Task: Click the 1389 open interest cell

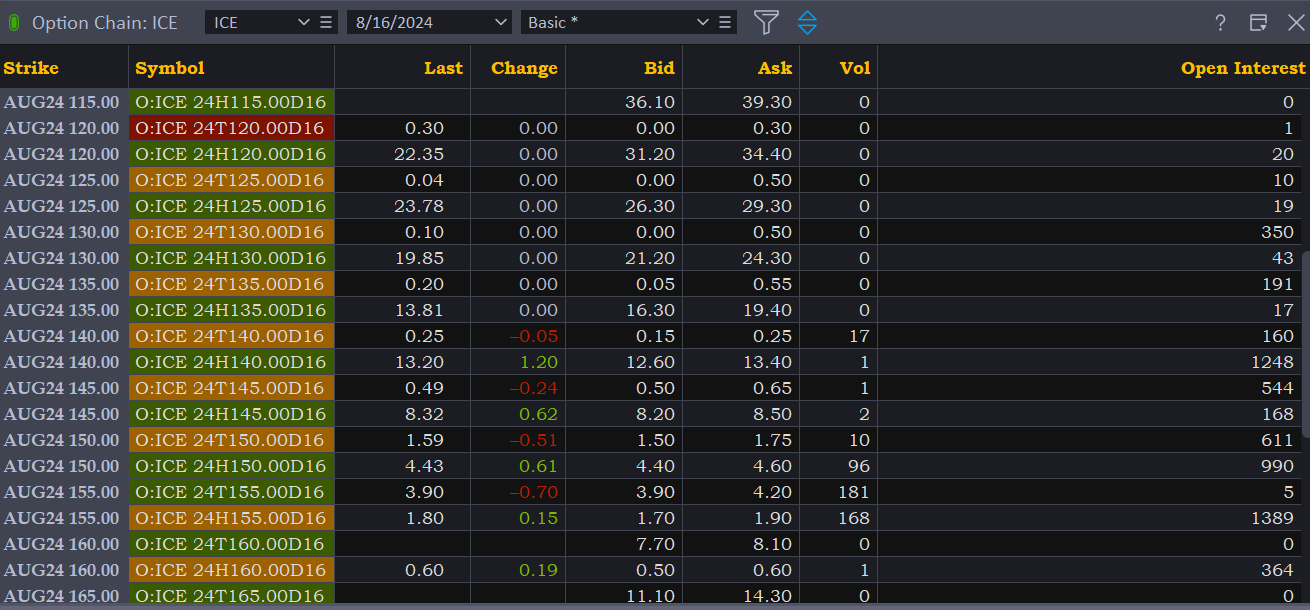Action: pyautogui.click(x=1283, y=518)
